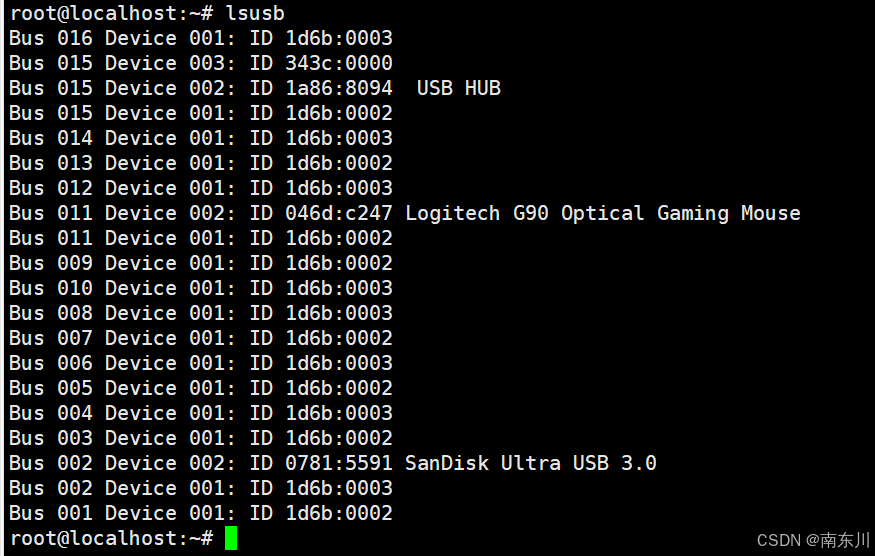Click the Bus 014 Device 001 line
Image resolution: width=875 pixels, height=556 pixels.
coord(201,138)
